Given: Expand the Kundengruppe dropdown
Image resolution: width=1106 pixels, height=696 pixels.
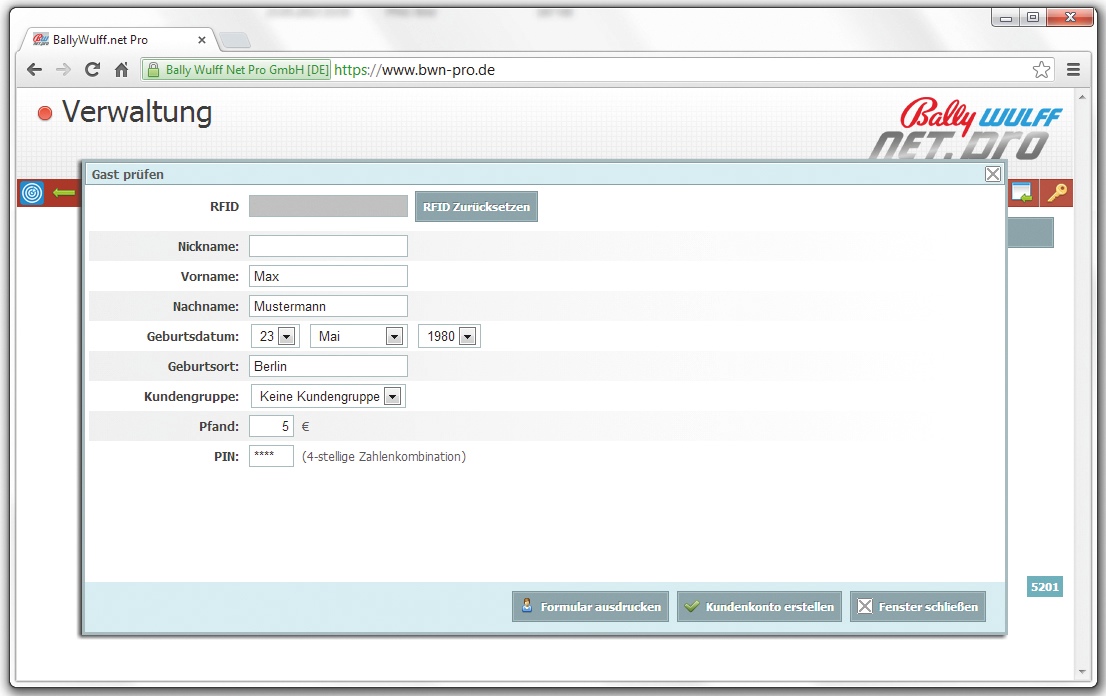Looking at the screenshot, I should pos(392,397).
